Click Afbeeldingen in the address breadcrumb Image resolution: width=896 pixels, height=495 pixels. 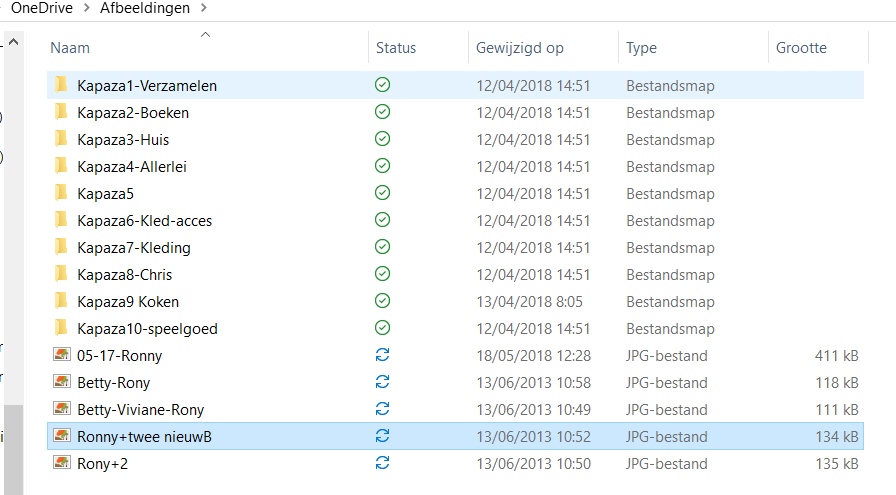tap(145, 8)
